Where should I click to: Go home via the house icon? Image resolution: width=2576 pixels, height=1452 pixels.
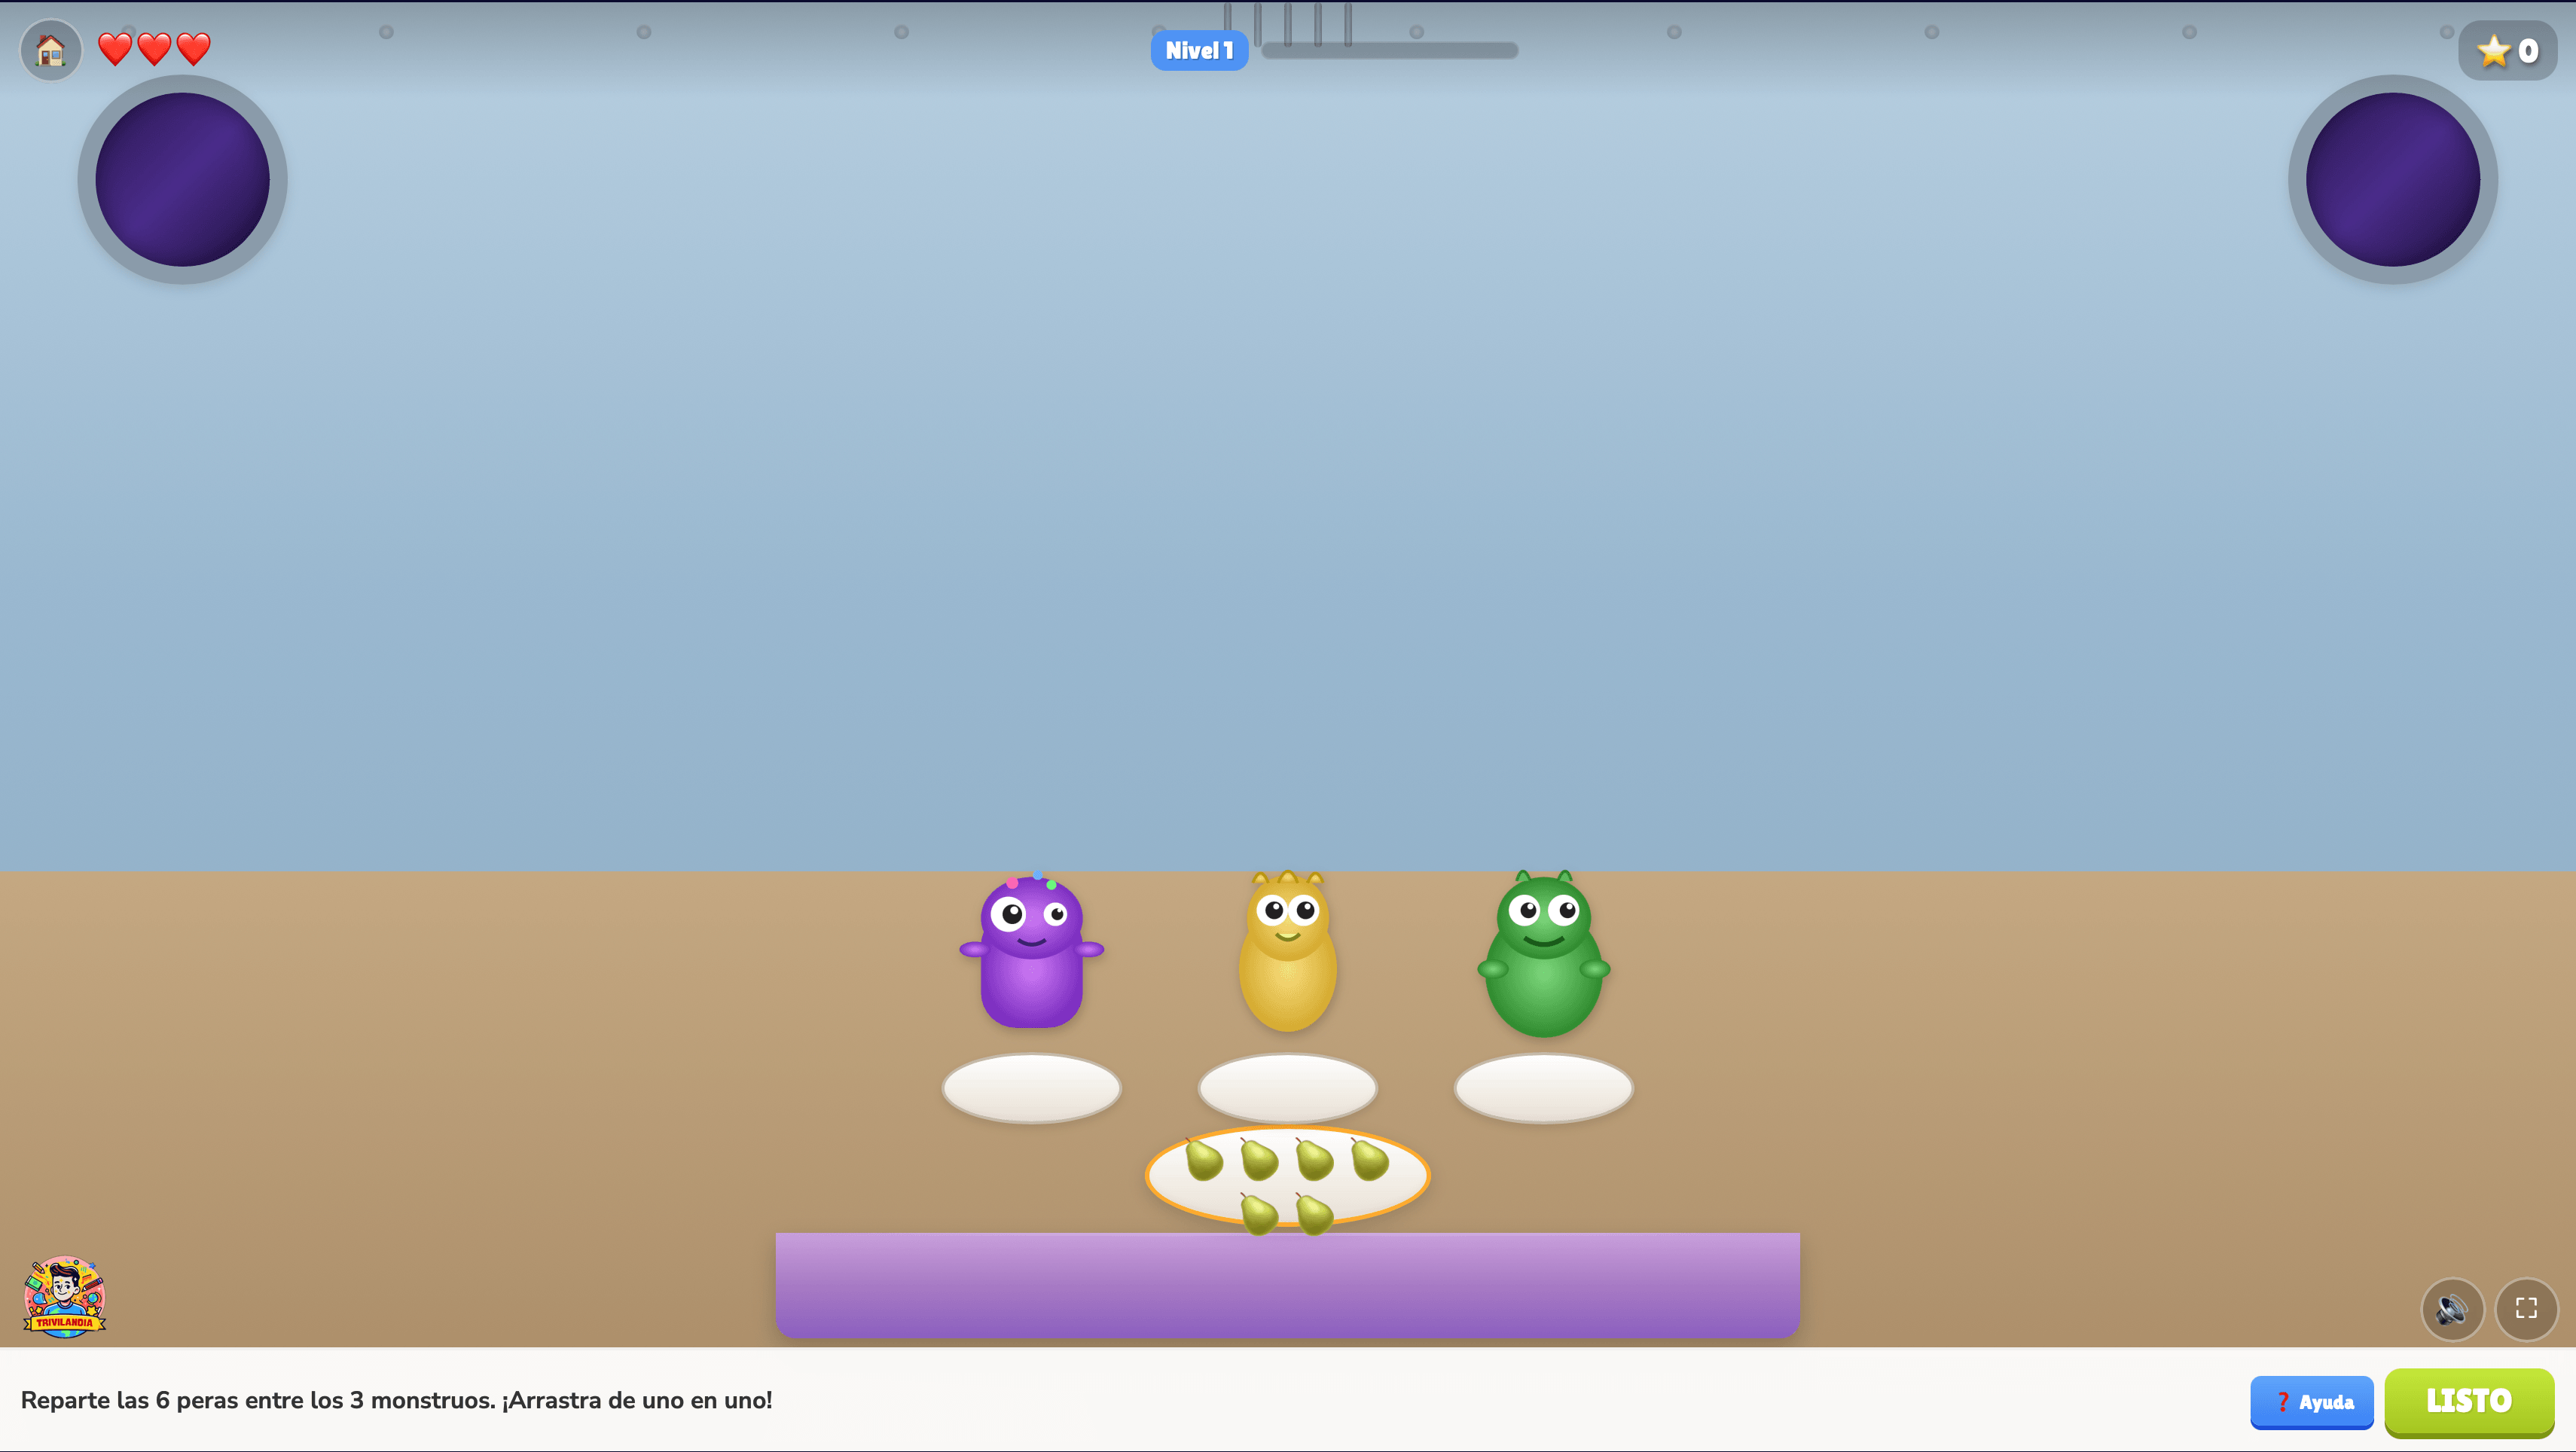click(x=51, y=50)
